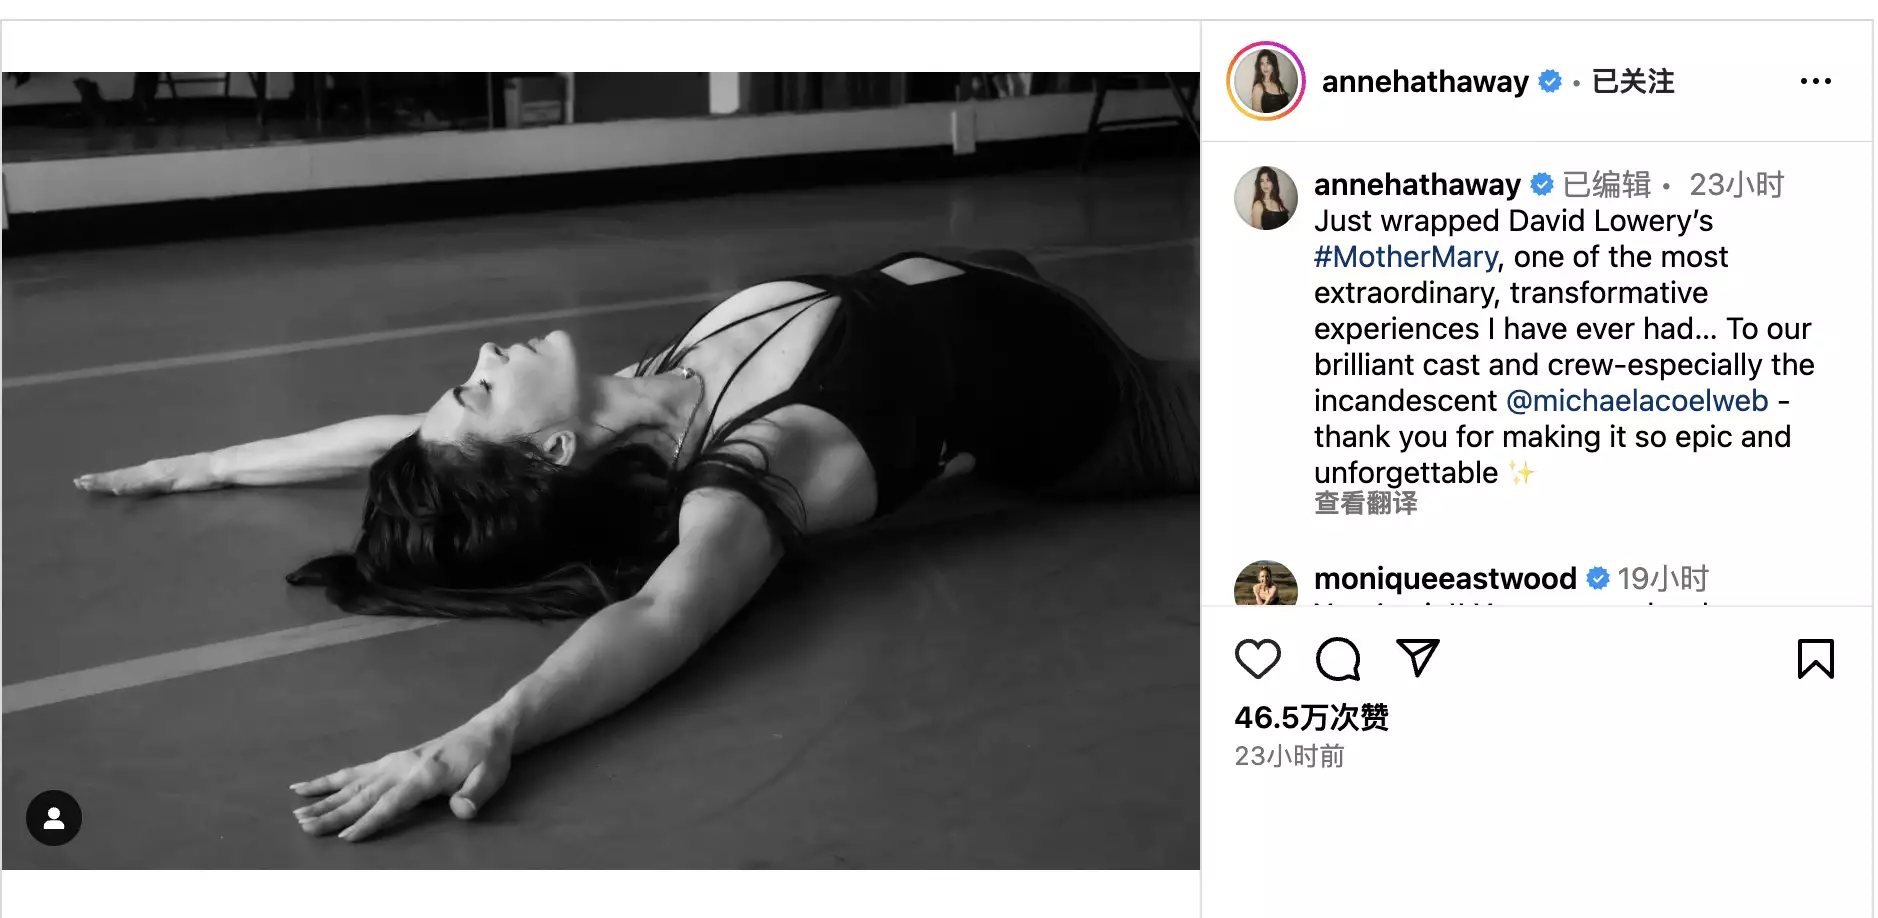The width and height of the screenshot is (1878, 918).
Task: Open the three-dot more options menu
Action: click(x=1815, y=81)
